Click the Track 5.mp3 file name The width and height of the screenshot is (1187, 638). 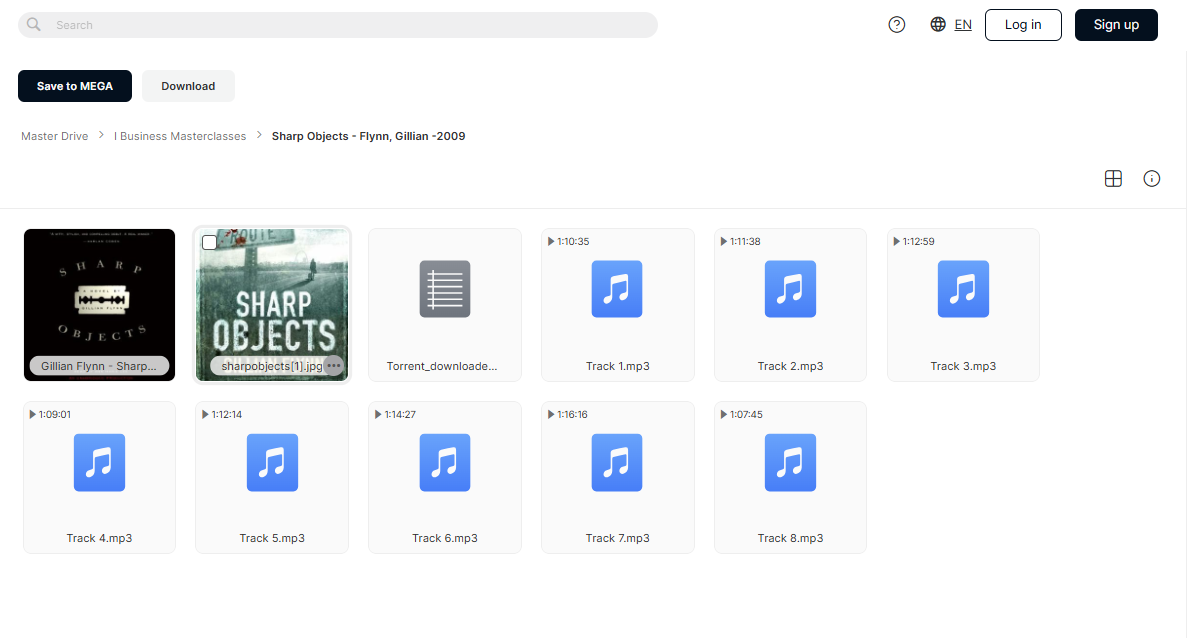click(273, 538)
